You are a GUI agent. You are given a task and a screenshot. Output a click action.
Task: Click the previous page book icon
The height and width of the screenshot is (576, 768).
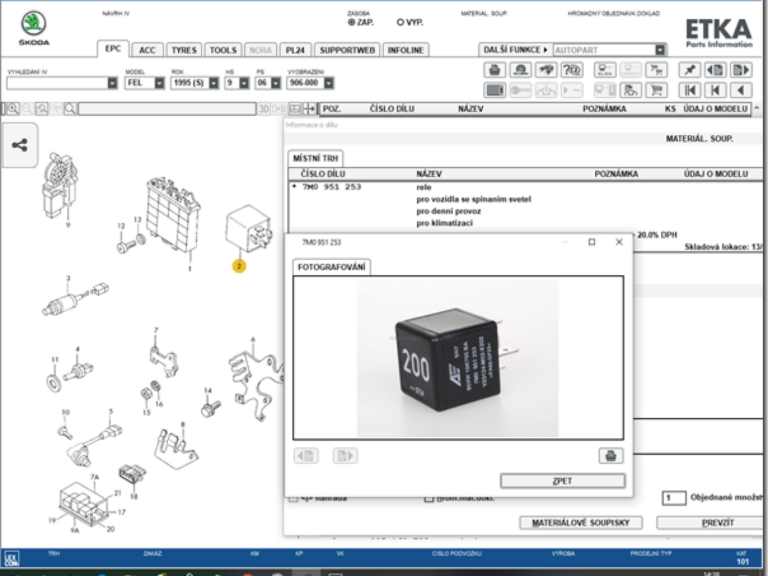tap(715, 70)
